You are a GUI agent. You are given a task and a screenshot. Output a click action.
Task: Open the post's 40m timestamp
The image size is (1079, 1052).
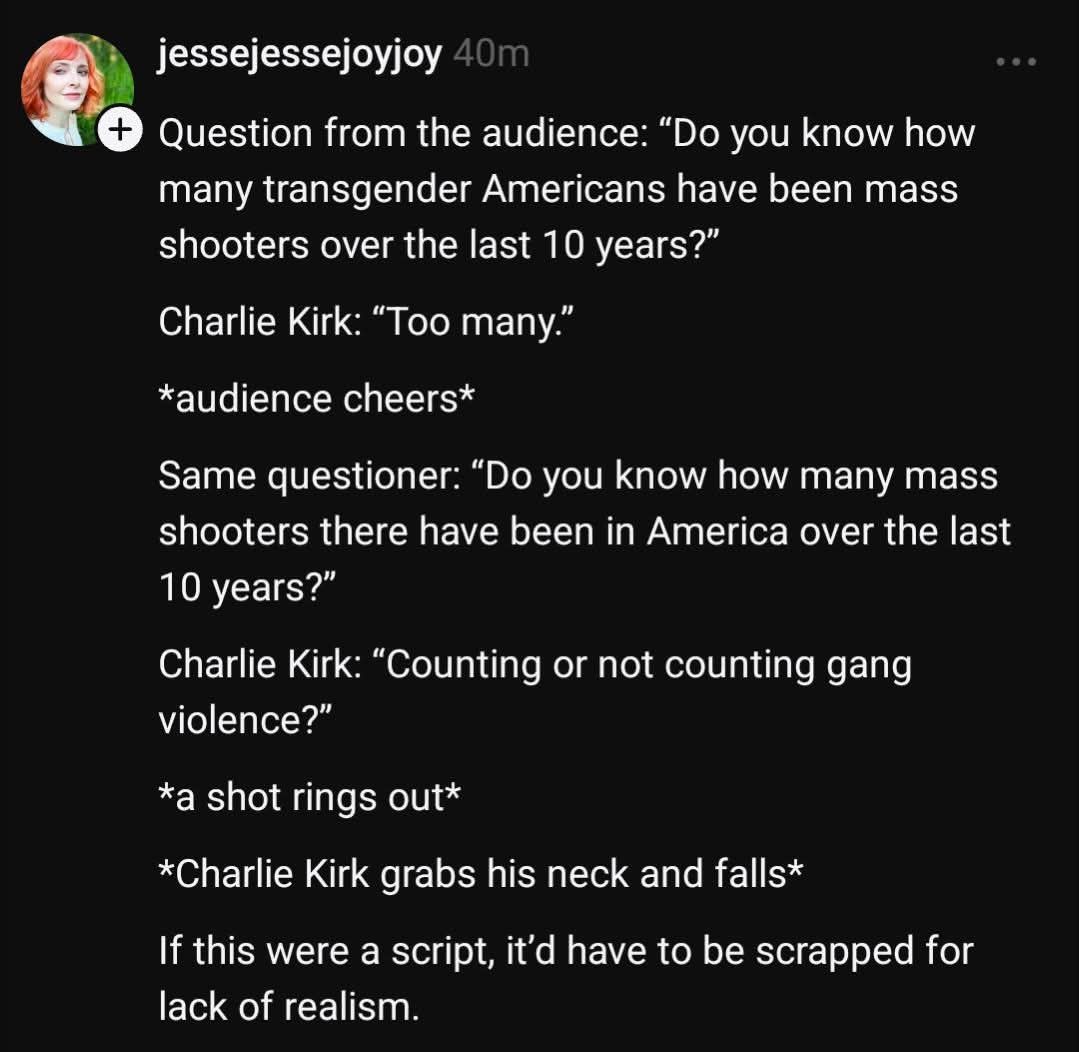pos(491,54)
